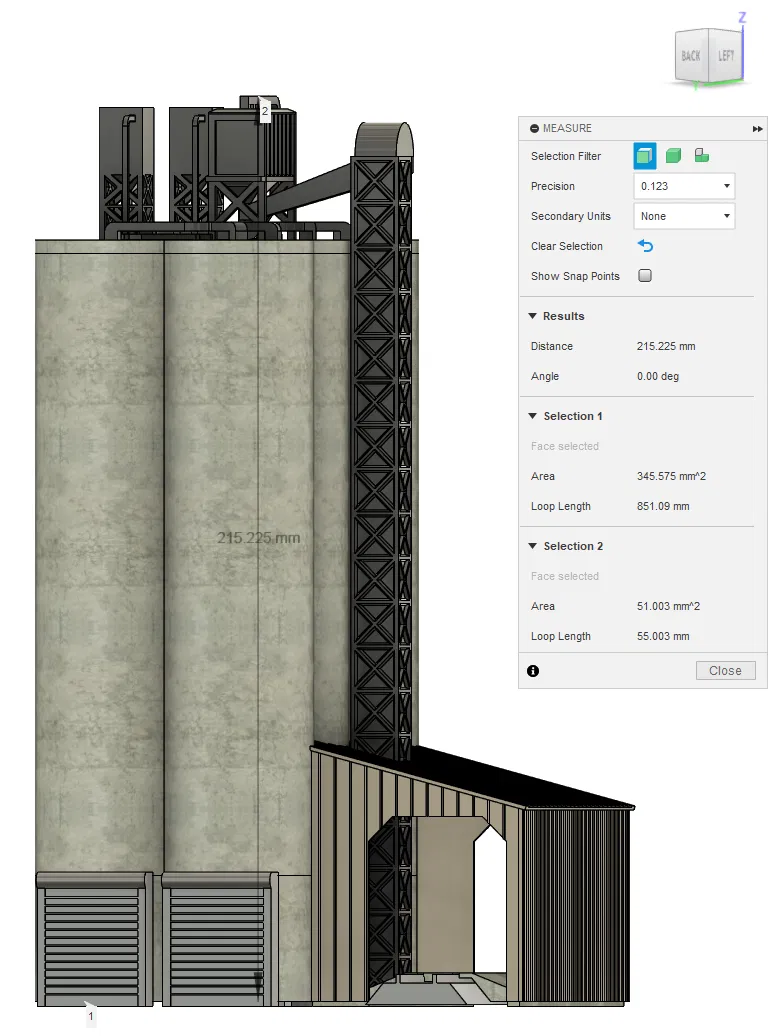
Task: Collapse the Selection 1 section
Action: click(533, 416)
